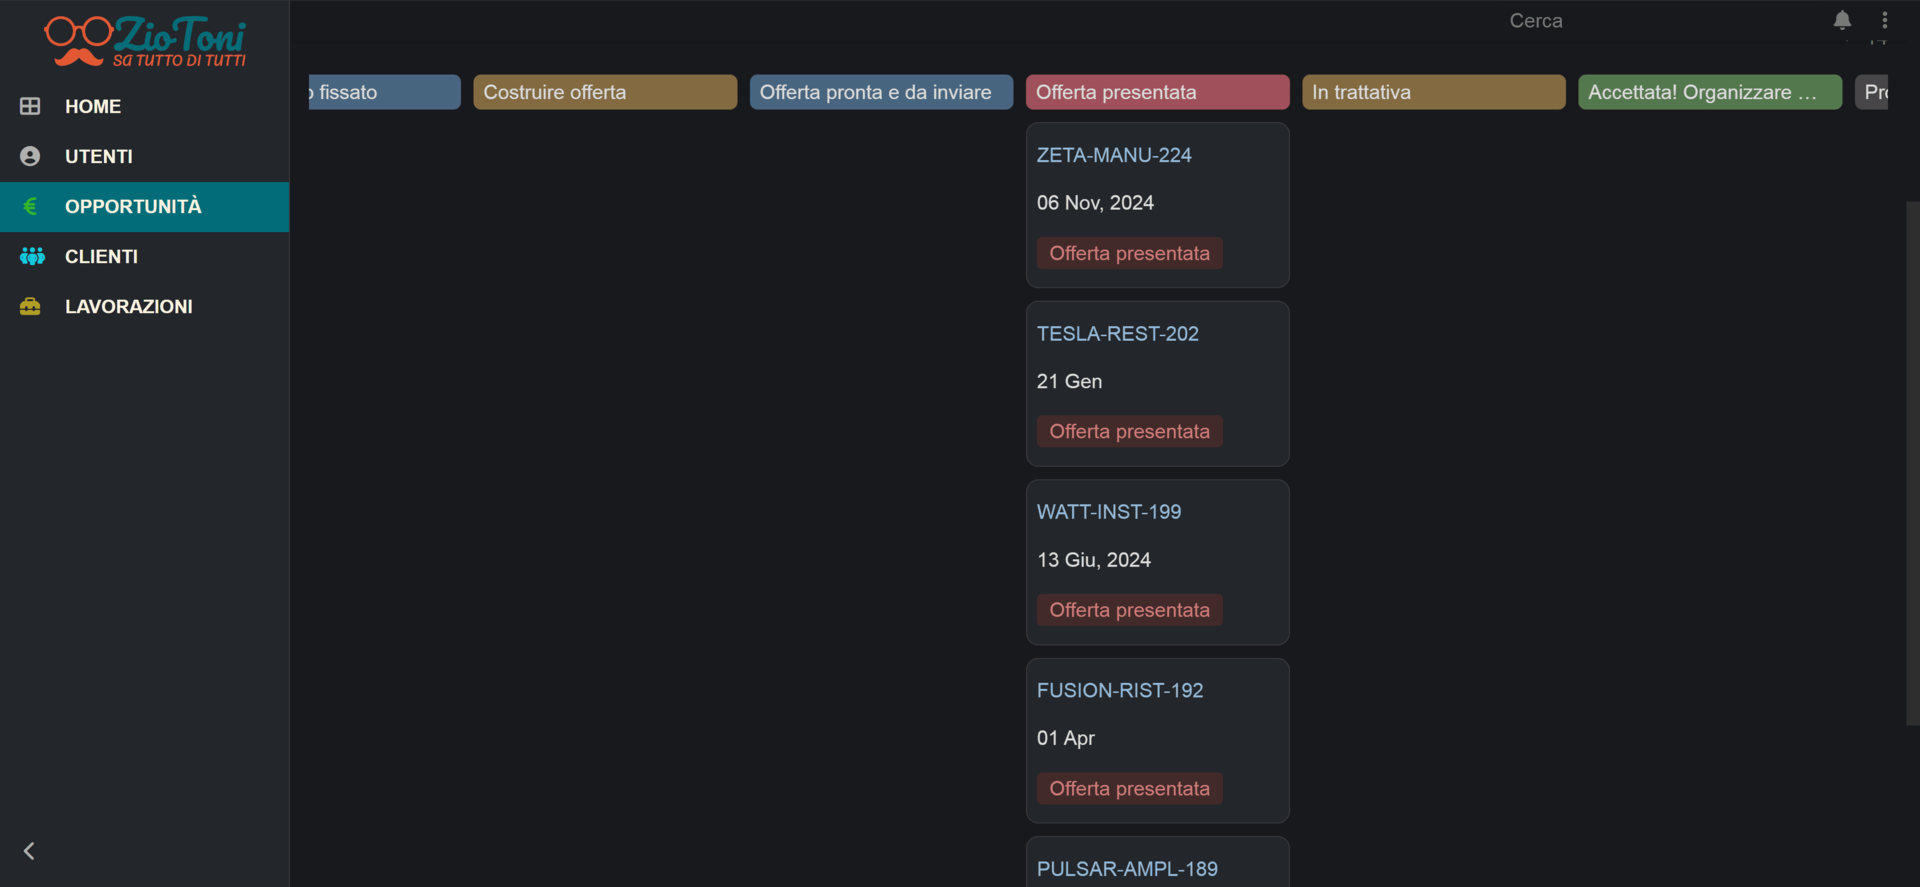
Task: Open the ZETA-MANU-224 opportunity
Action: point(1113,155)
